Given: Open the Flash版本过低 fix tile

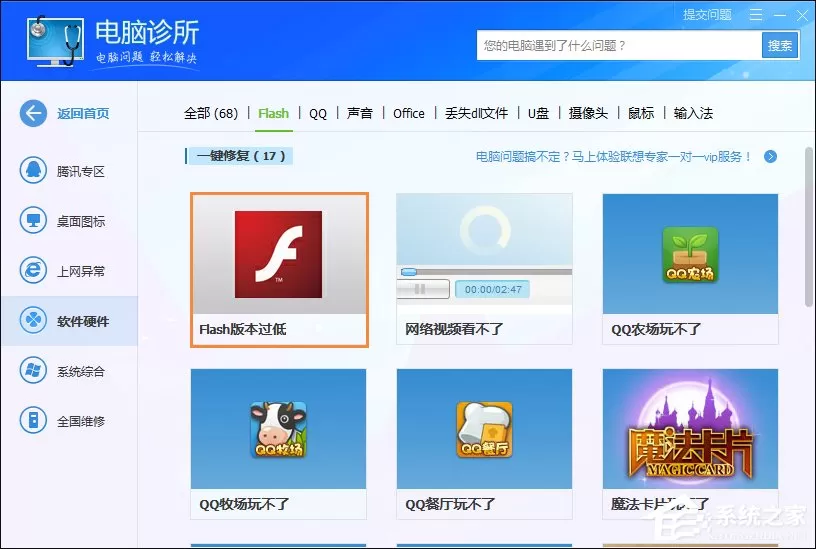Looking at the screenshot, I should tap(279, 270).
